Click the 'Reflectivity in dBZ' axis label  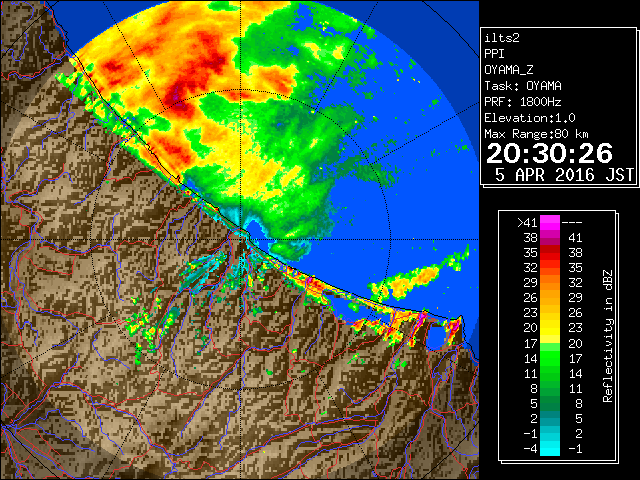tap(608, 336)
